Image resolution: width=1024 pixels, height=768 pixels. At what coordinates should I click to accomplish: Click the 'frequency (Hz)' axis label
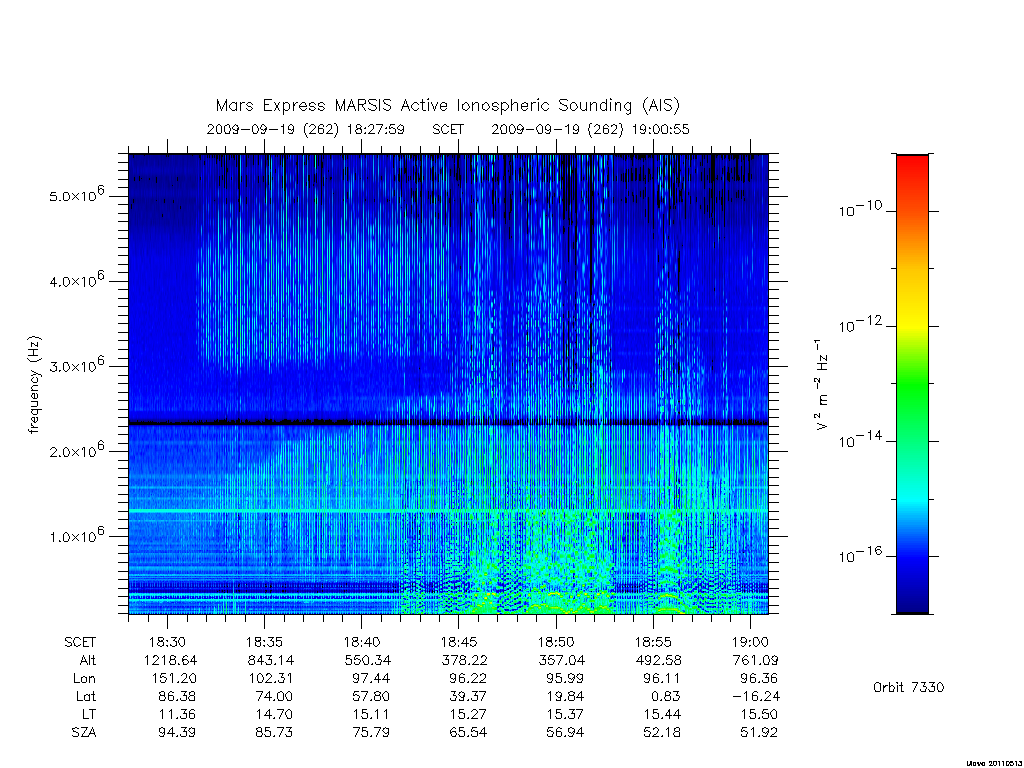[34, 385]
